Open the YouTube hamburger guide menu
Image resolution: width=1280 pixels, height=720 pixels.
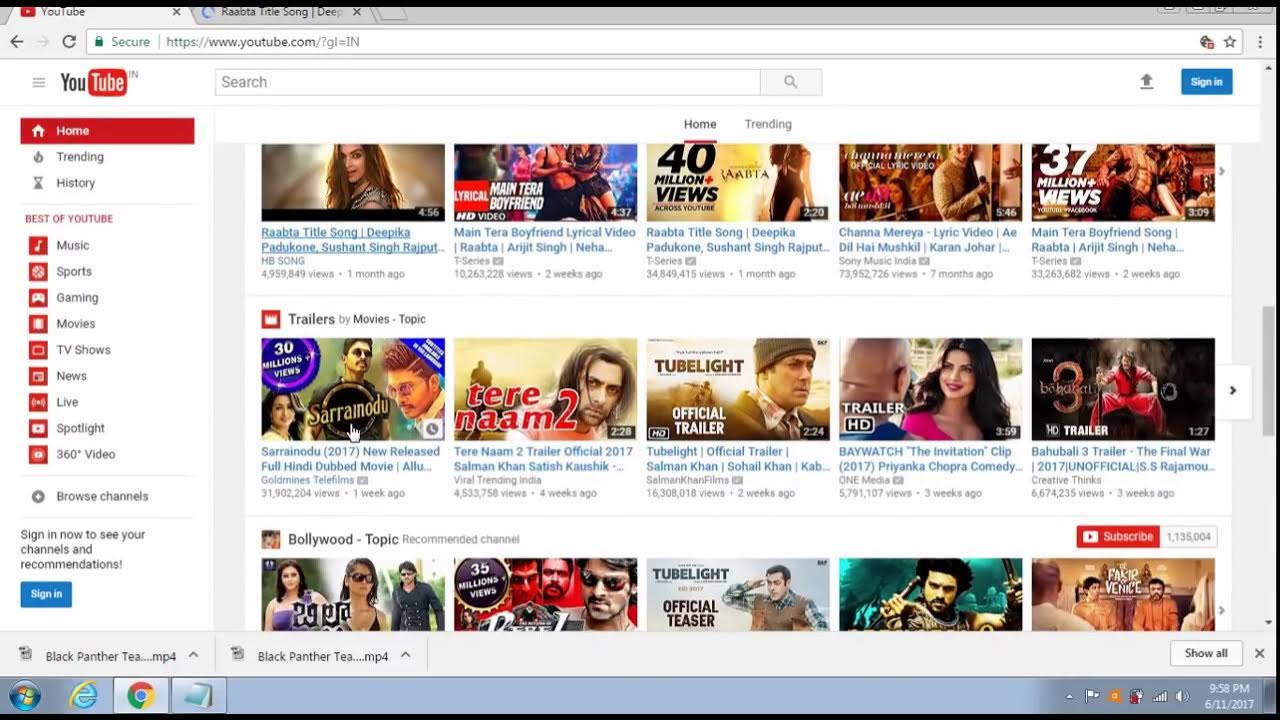coord(39,82)
